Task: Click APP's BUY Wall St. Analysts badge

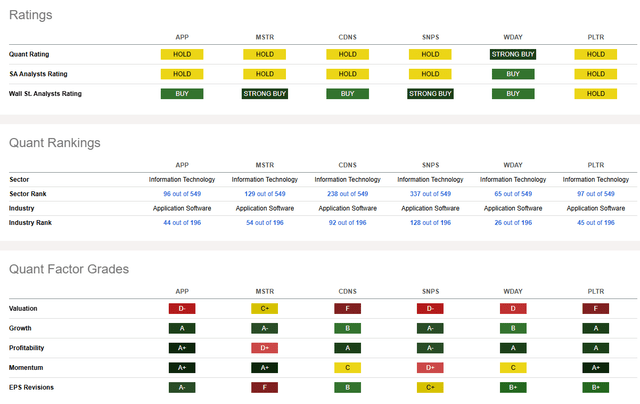Action: 182,94
